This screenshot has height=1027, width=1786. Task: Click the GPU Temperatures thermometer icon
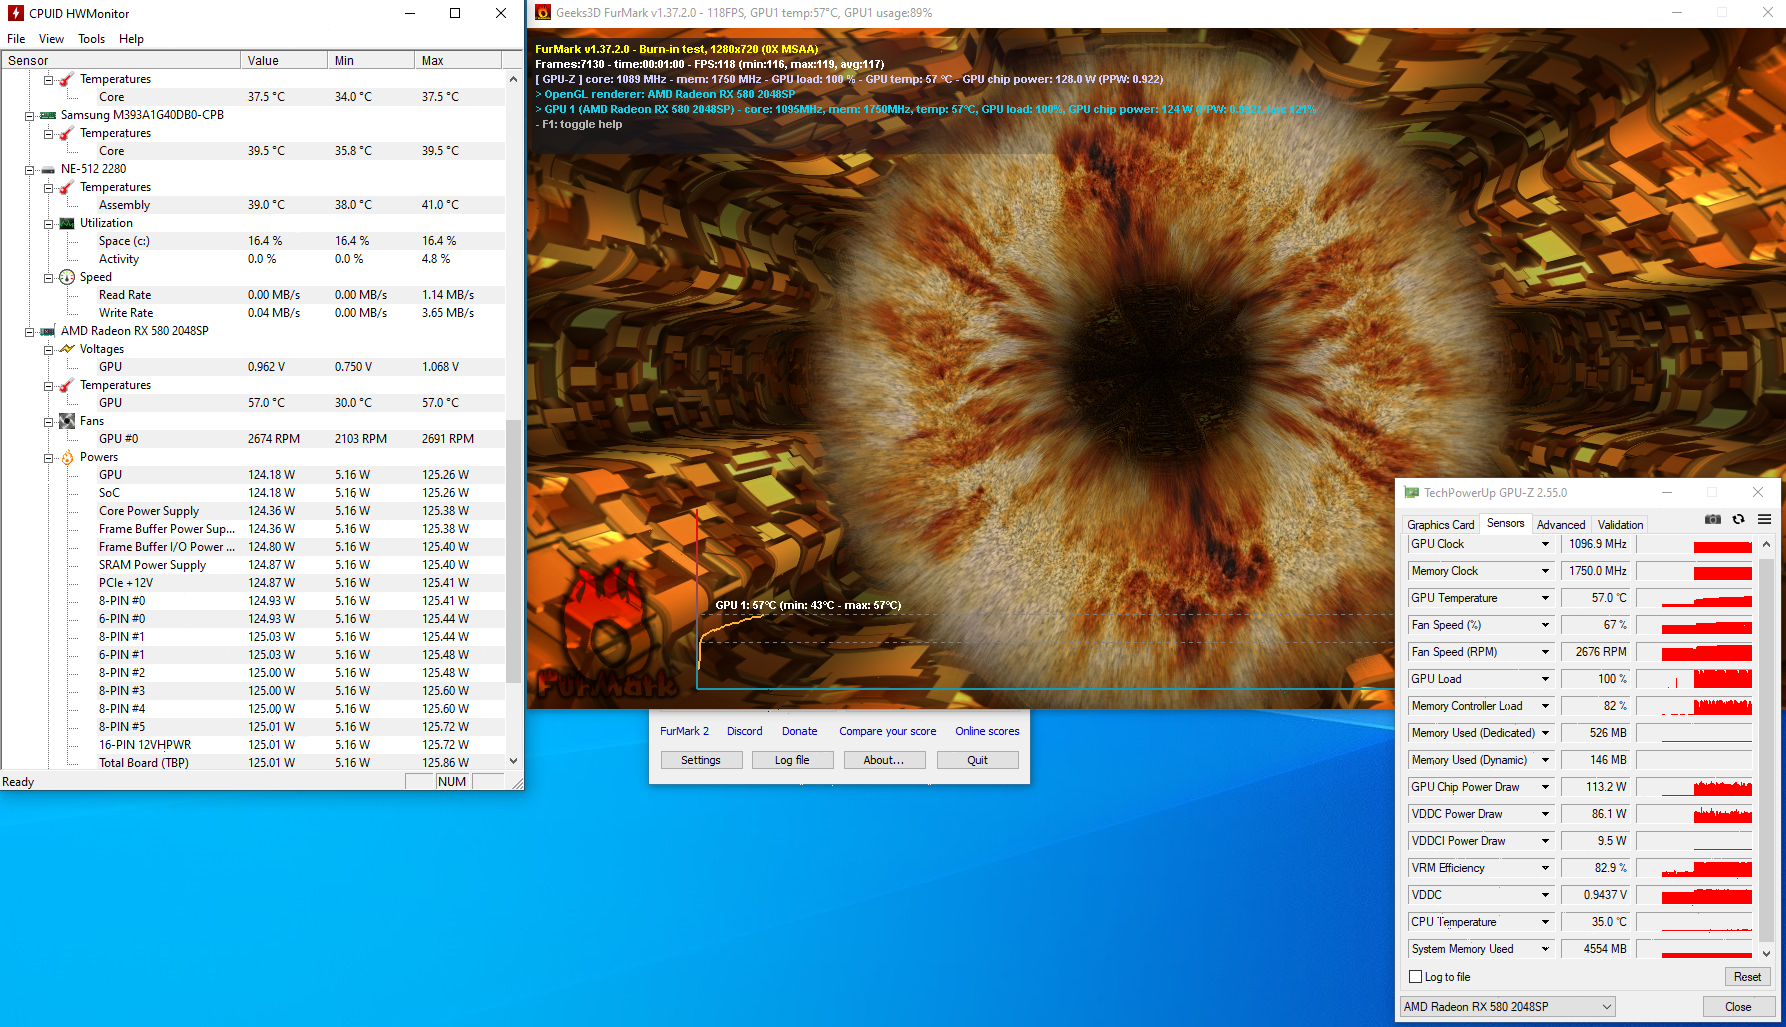[x=67, y=385]
